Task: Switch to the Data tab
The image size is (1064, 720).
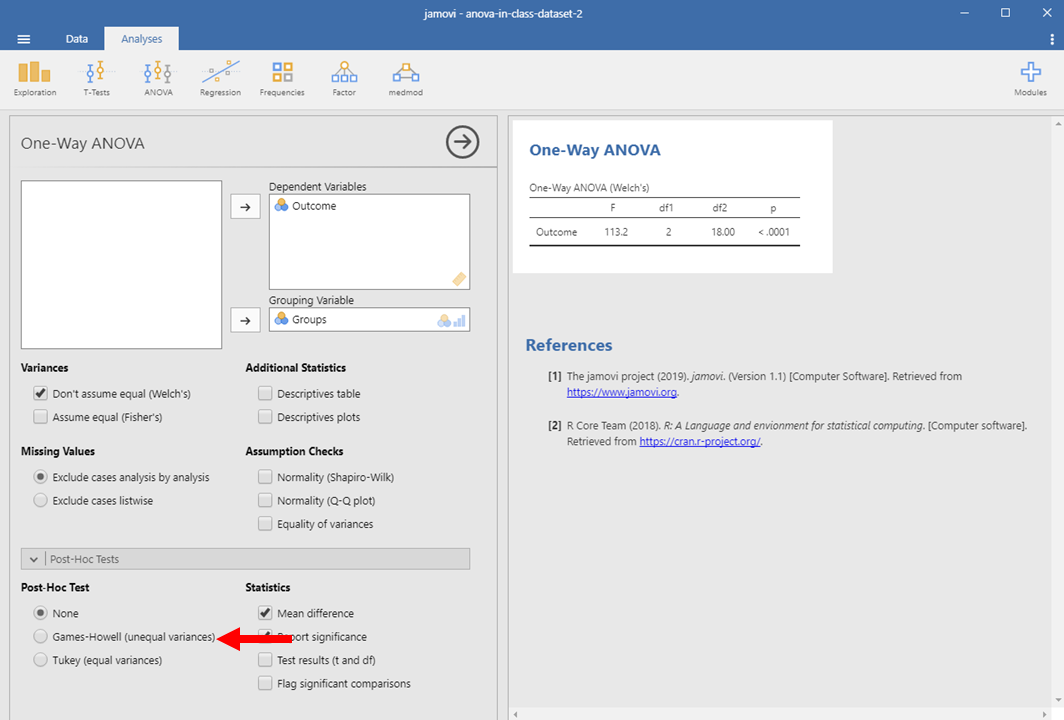Action: [x=77, y=39]
